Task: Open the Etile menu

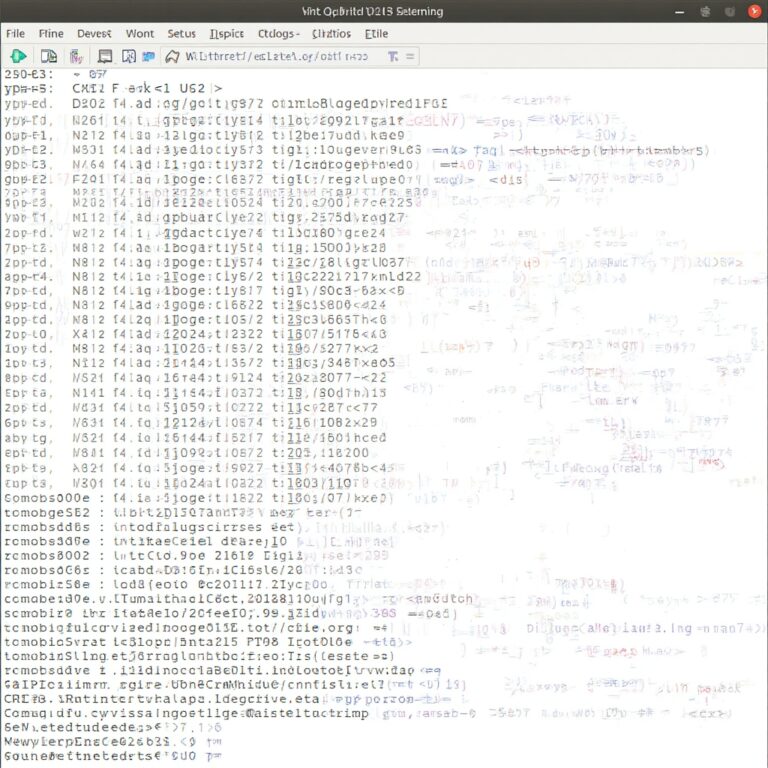Action: point(377,34)
